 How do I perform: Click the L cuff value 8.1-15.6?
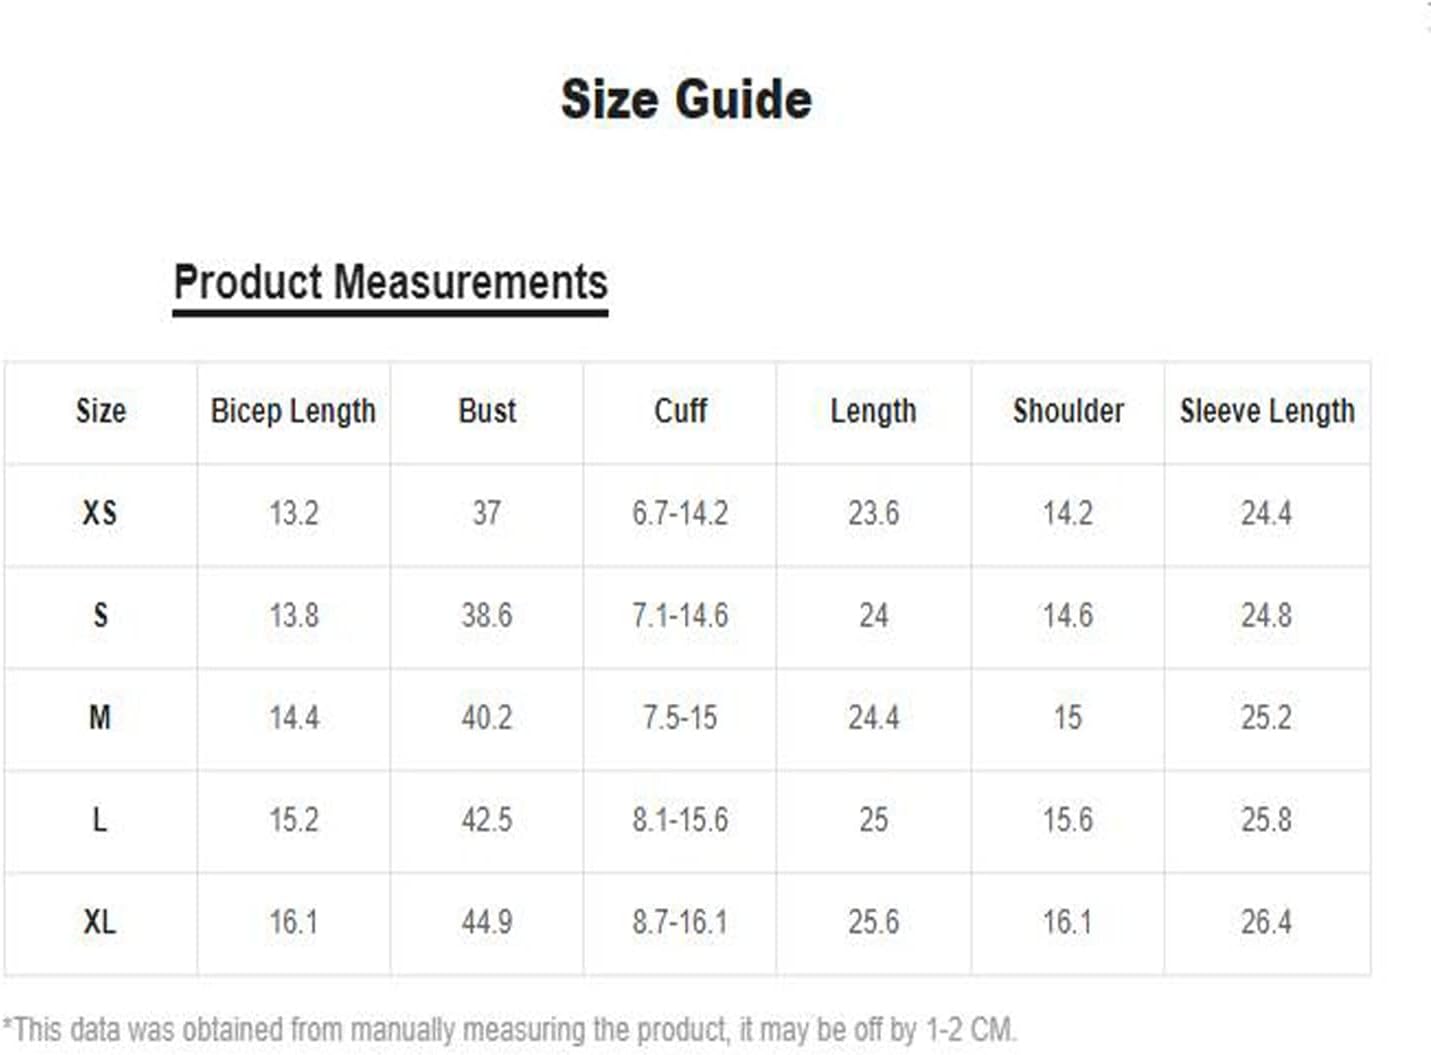(680, 819)
